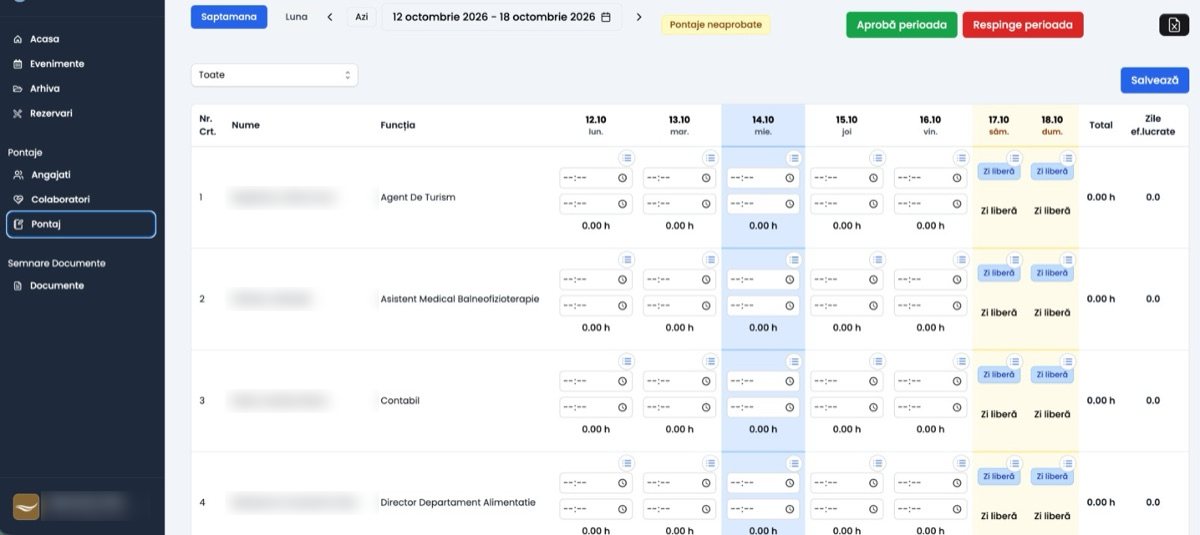Open list icon for Agent De Turism Sunday
The height and width of the screenshot is (535, 1200).
(1068, 158)
